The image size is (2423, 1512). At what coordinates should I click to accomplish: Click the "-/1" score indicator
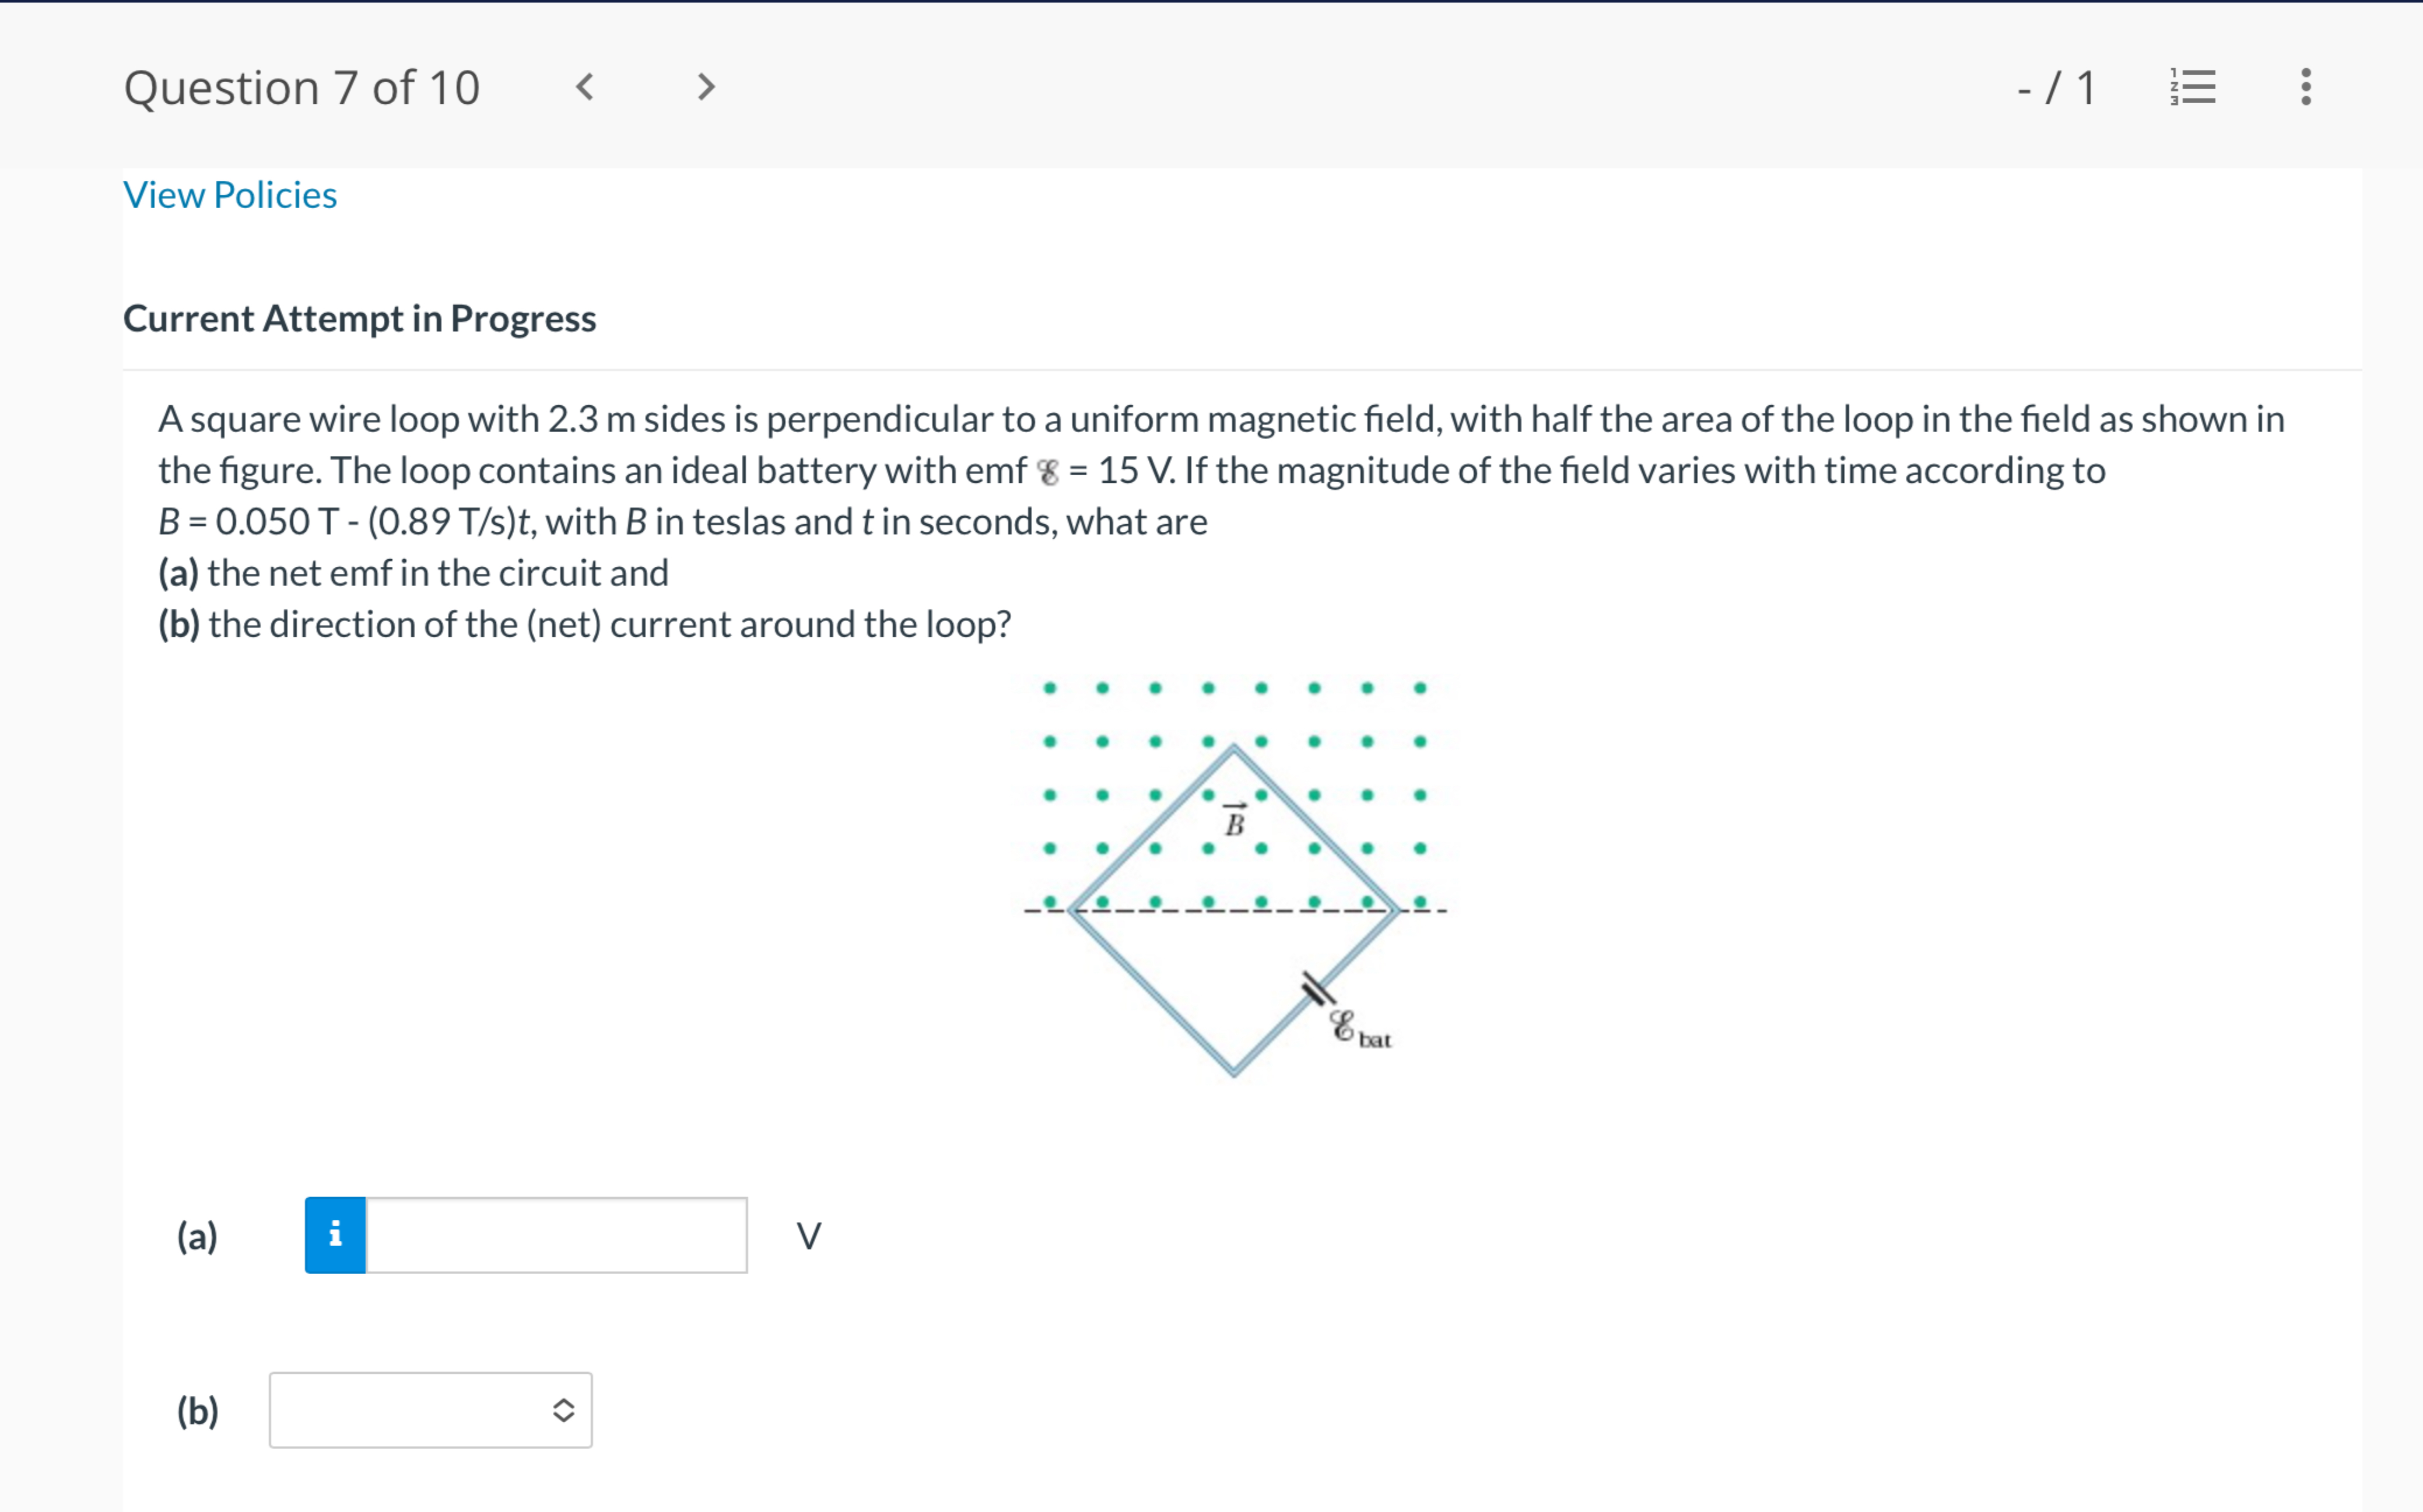(2054, 87)
